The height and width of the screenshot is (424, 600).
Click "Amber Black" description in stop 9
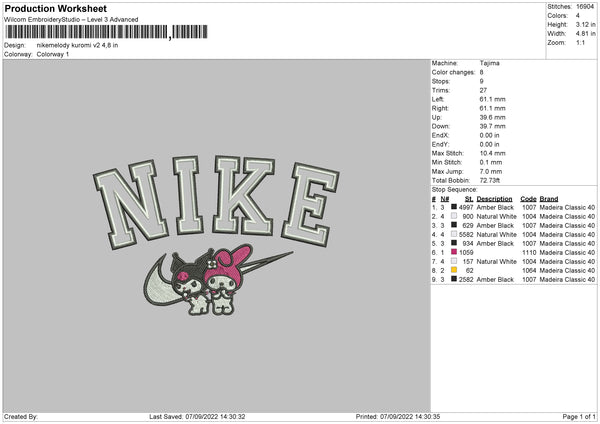point(495,280)
